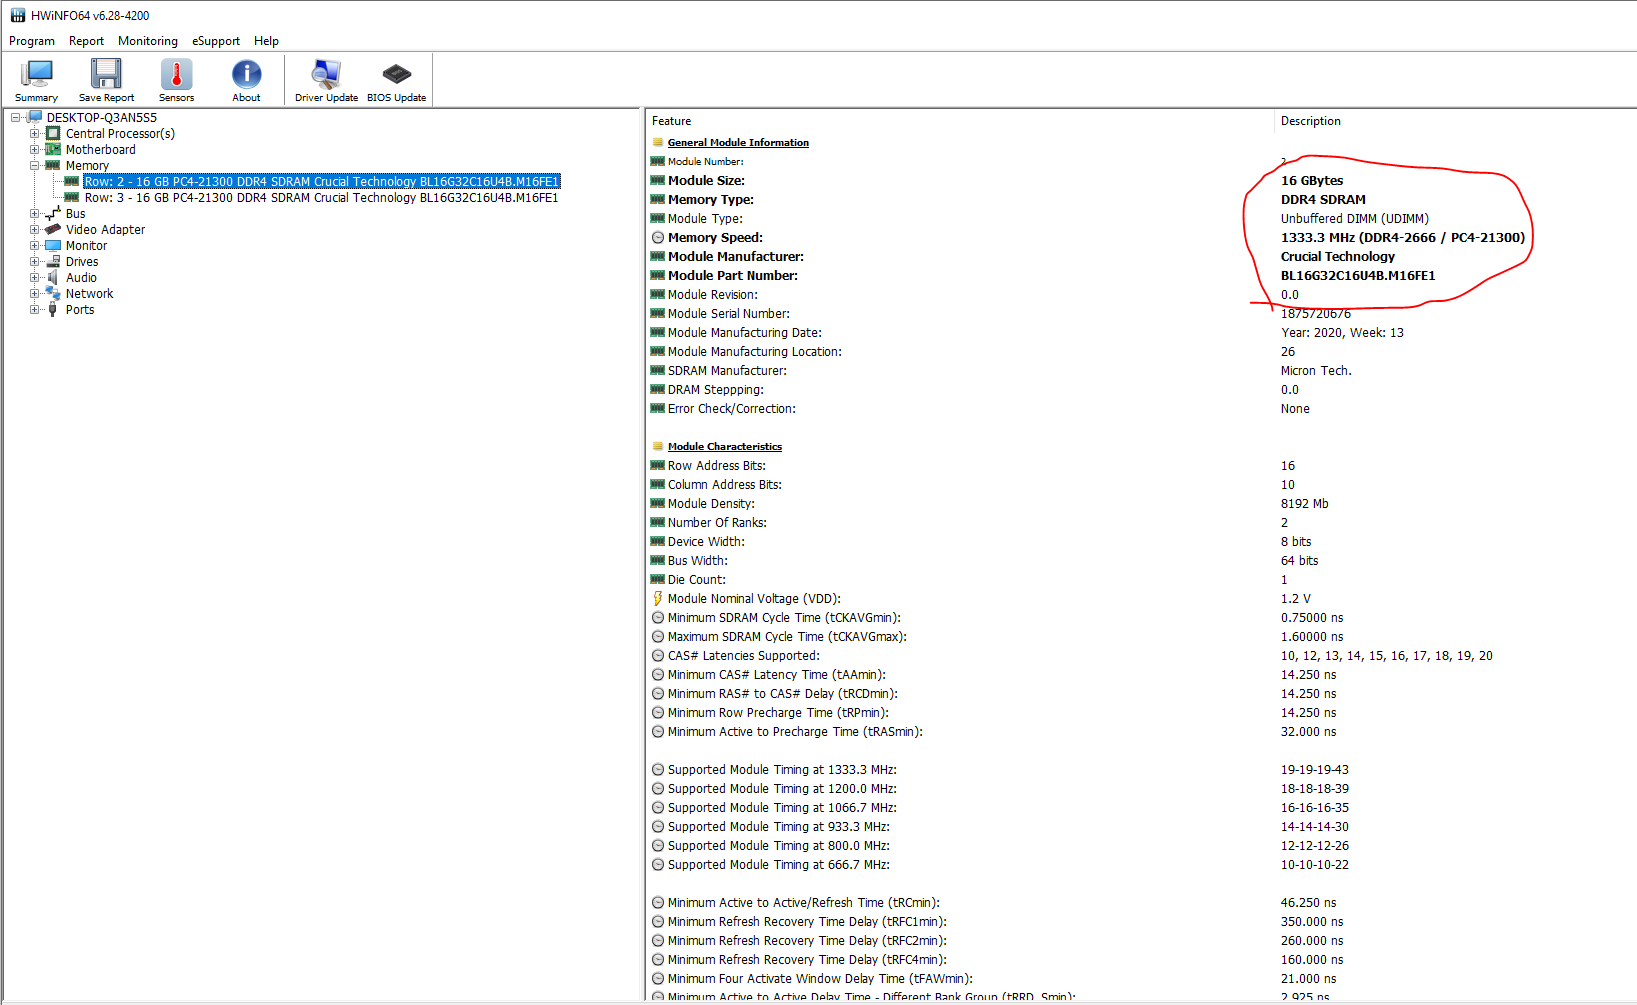This screenshot has height=1005, width=1637.
Task: Open the Monitoring menu
Action: coord(148,41)
